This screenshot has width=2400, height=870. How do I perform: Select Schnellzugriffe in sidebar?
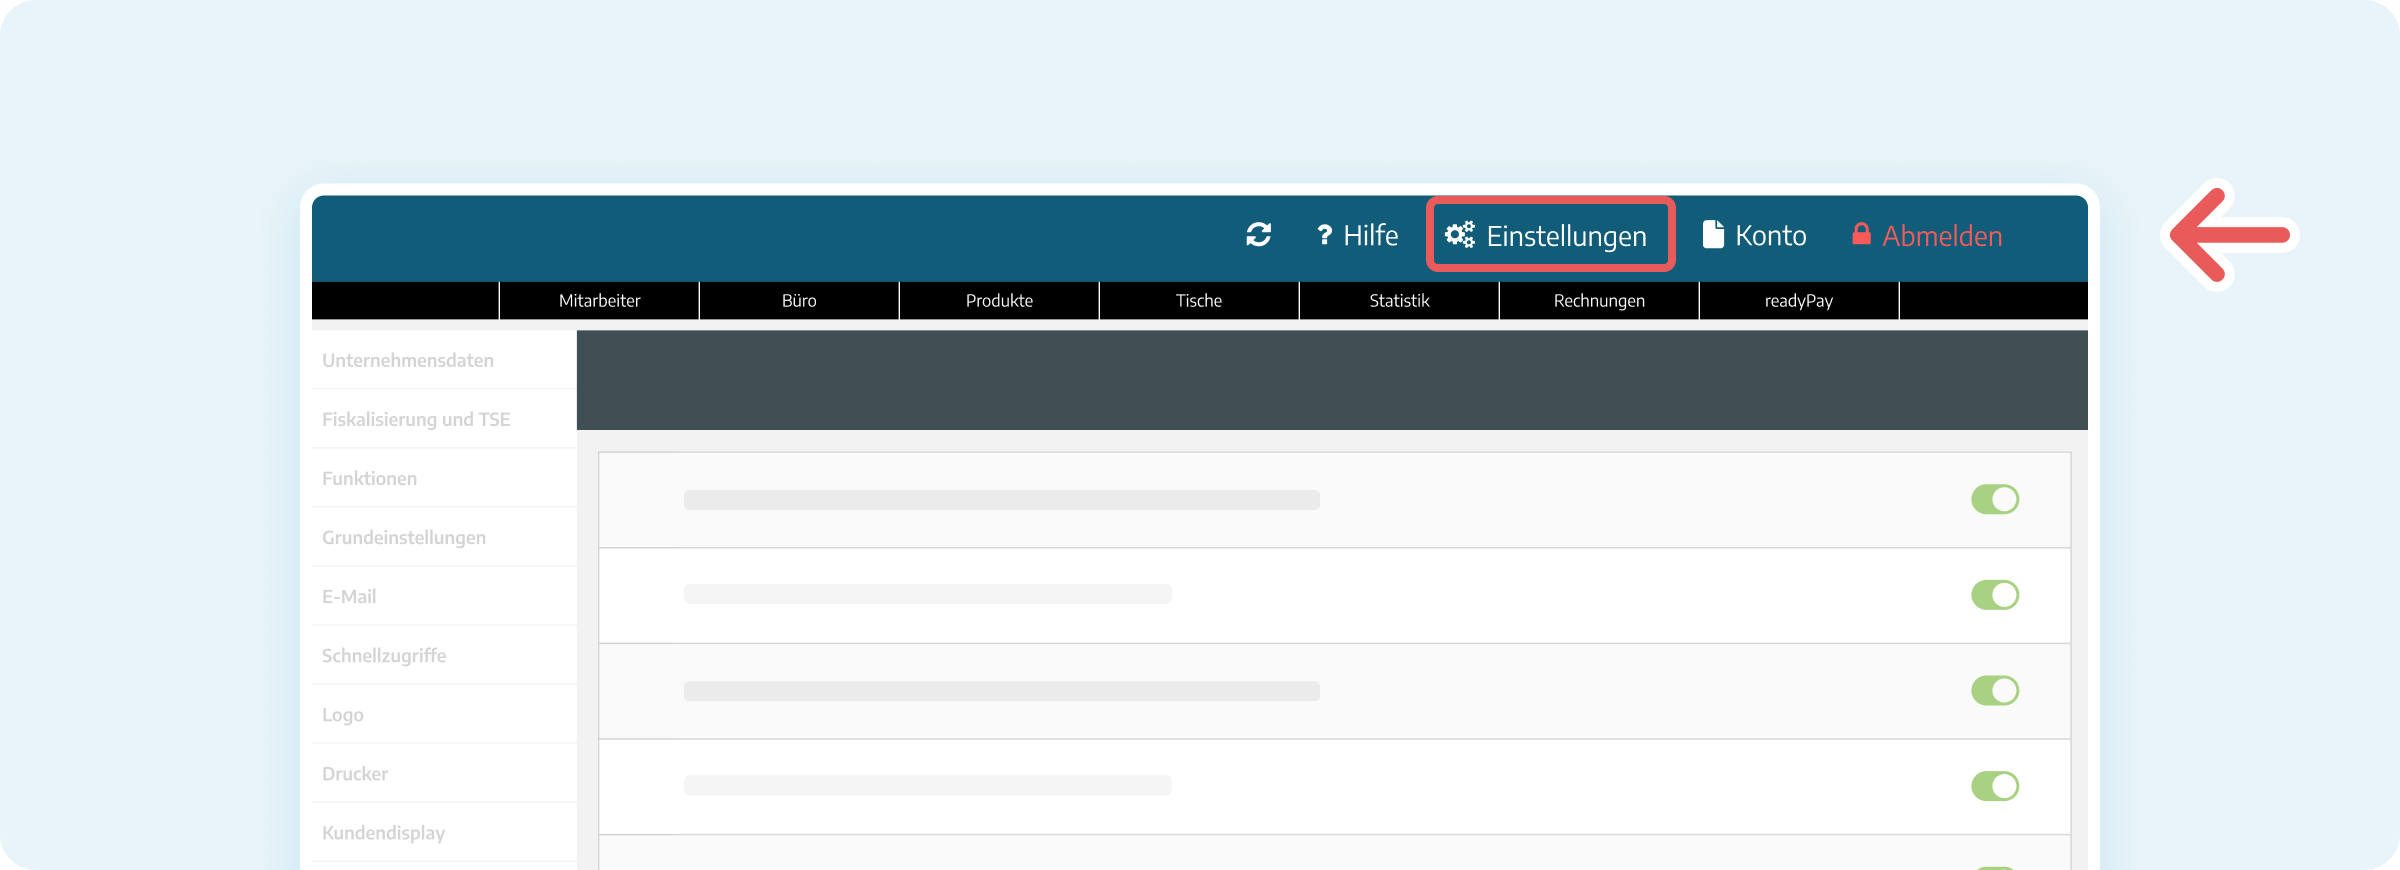tap(444, 655)
